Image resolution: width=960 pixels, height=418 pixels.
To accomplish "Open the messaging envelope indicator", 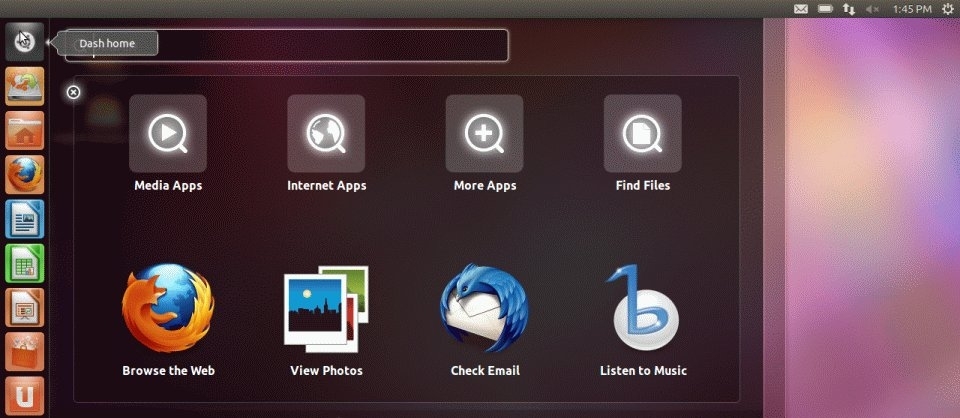I will [801, 9].
